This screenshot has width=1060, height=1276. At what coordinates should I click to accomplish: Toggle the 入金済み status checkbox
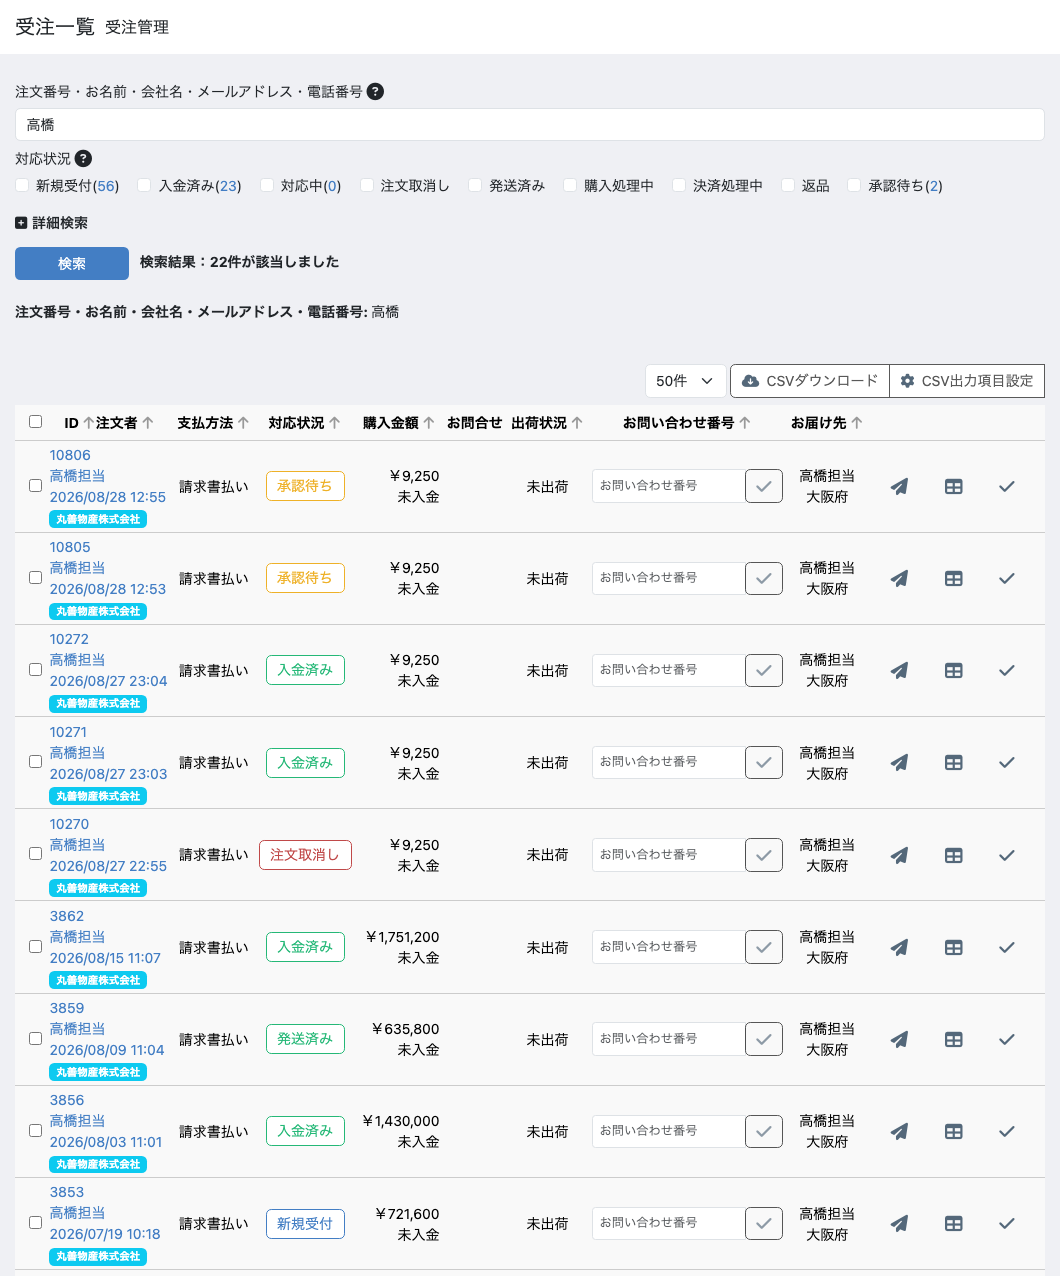[x=144, y=185]
